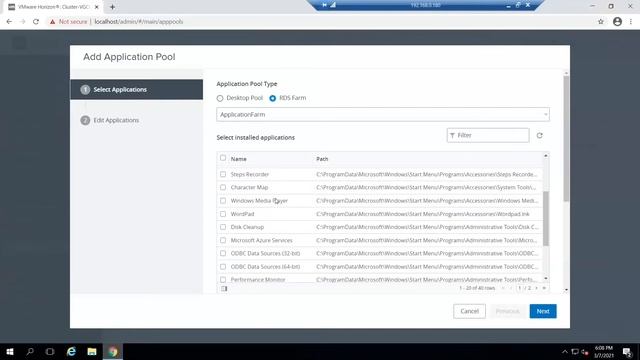Sort the table by the Name column

pyautogui.click(x=238, y=159)
